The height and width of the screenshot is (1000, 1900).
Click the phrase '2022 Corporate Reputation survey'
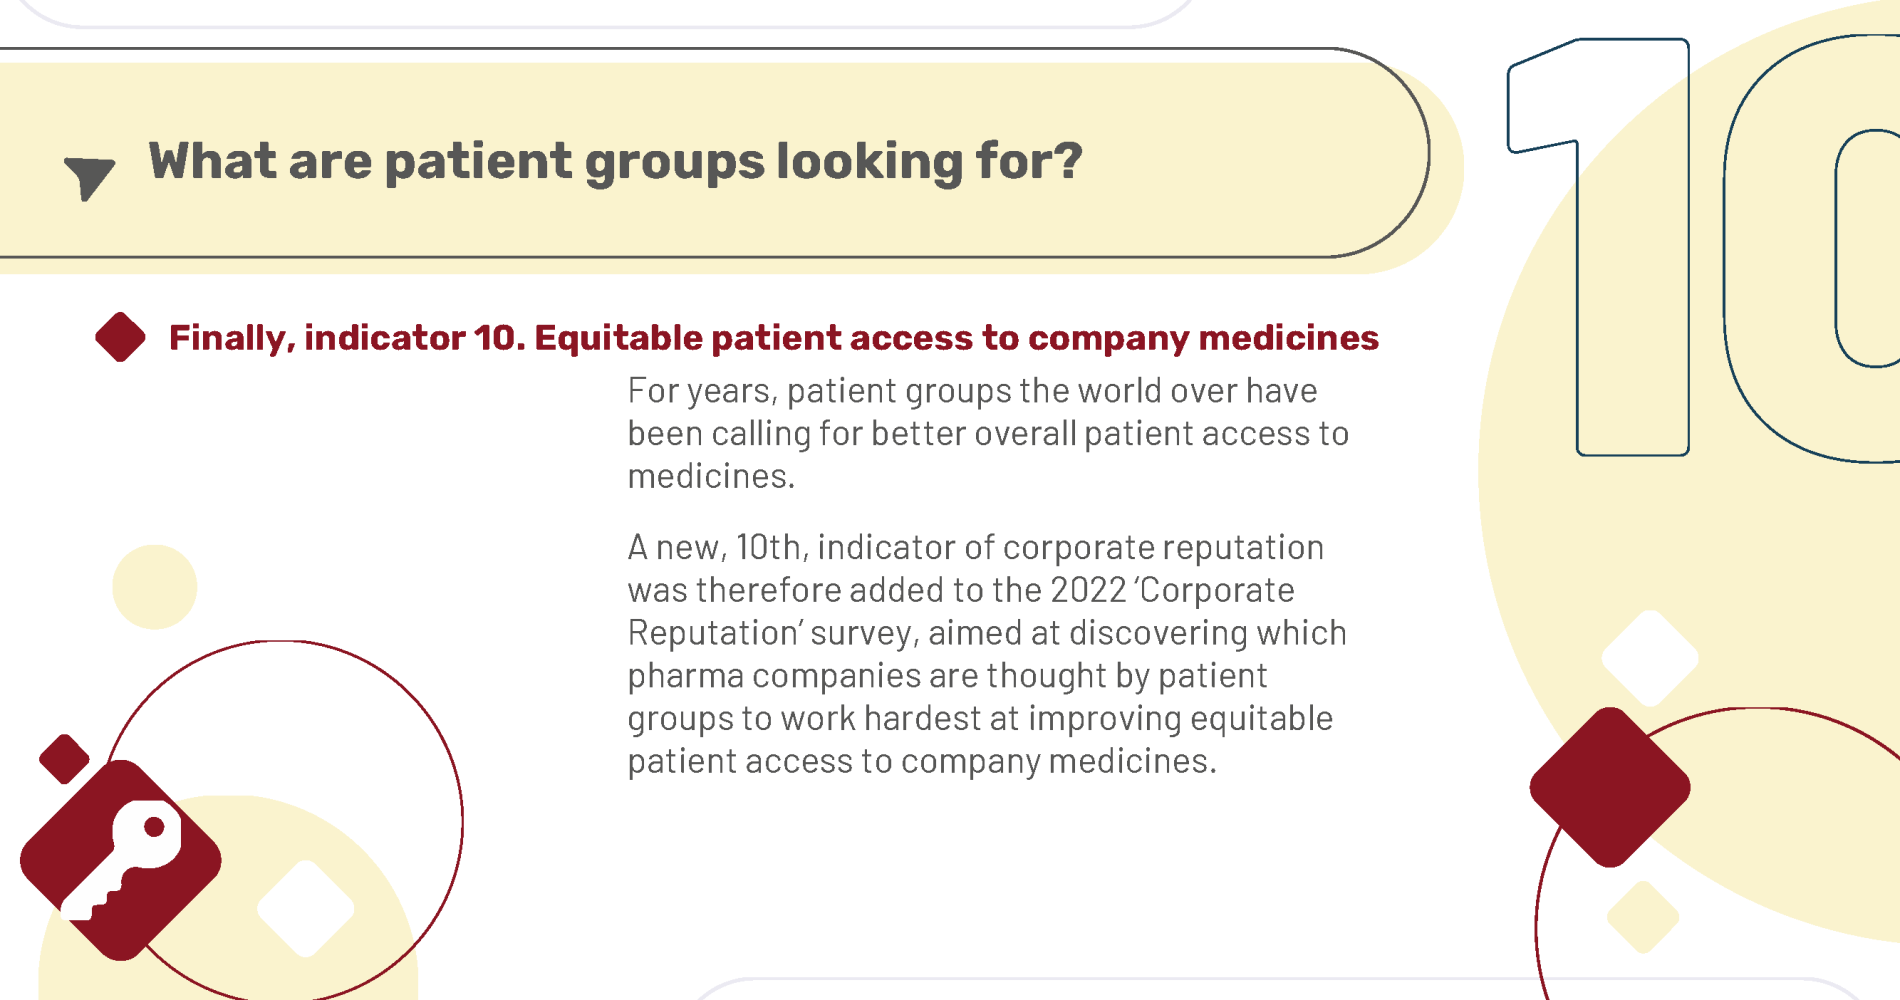click(x=961, y=611)
